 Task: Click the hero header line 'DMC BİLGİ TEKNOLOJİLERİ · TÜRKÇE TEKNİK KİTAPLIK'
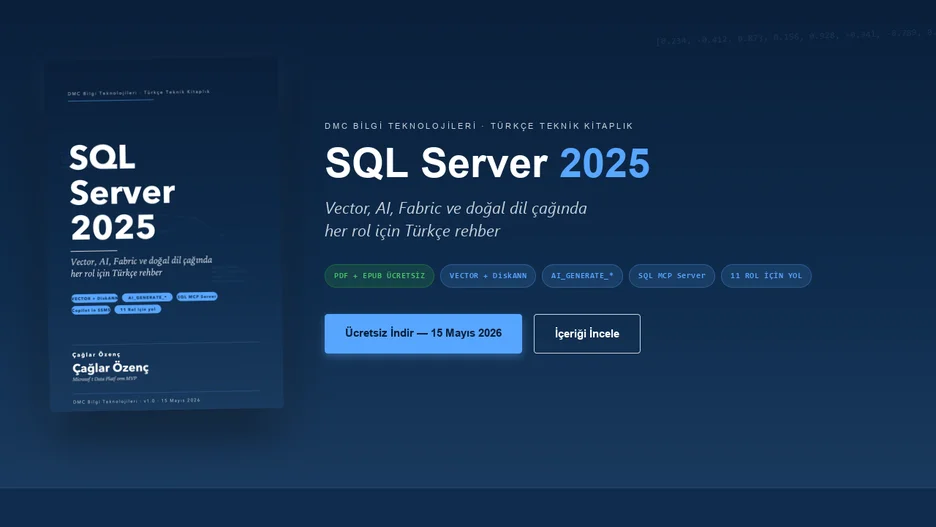(479, 126)
